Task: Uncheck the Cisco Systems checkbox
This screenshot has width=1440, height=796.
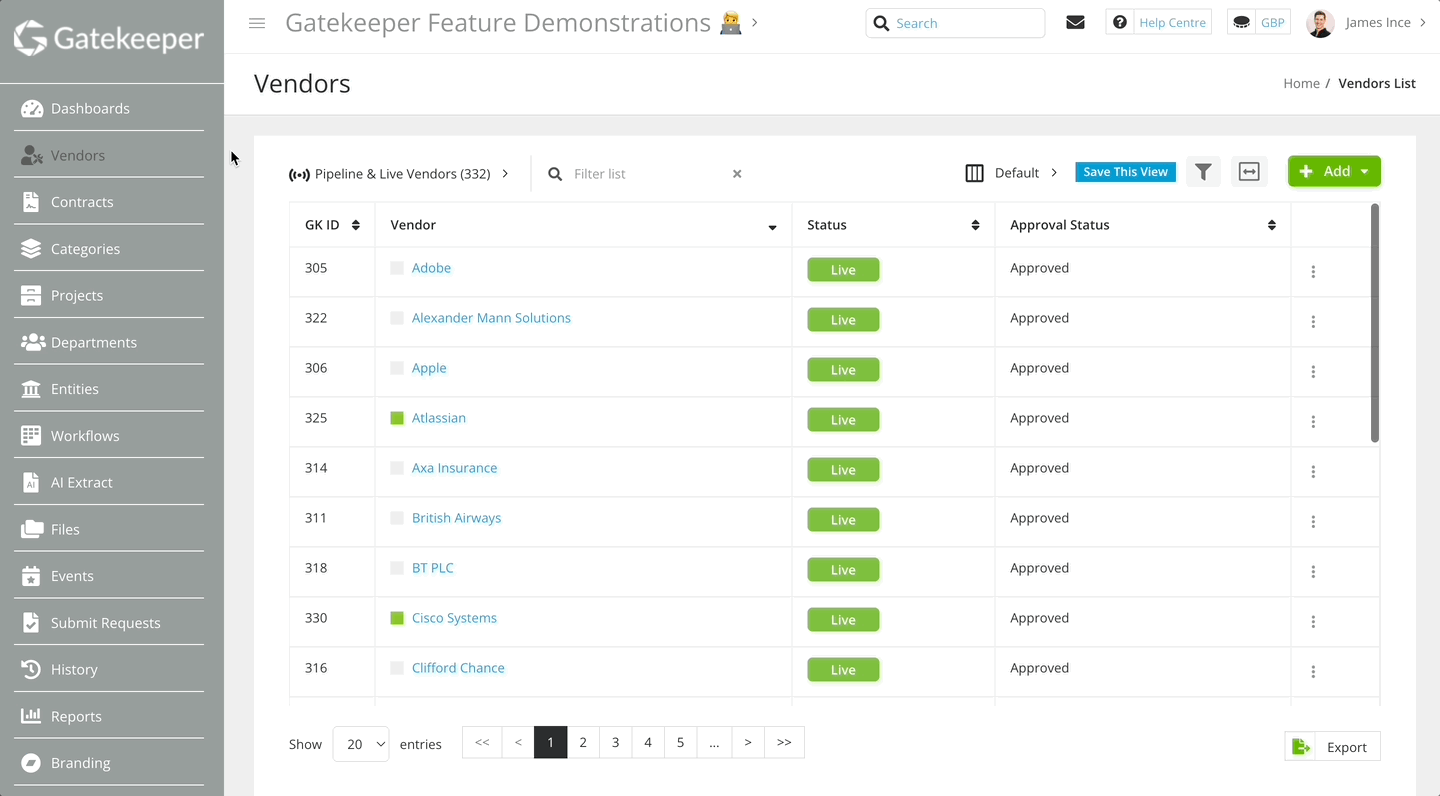Action: point(397,619)
